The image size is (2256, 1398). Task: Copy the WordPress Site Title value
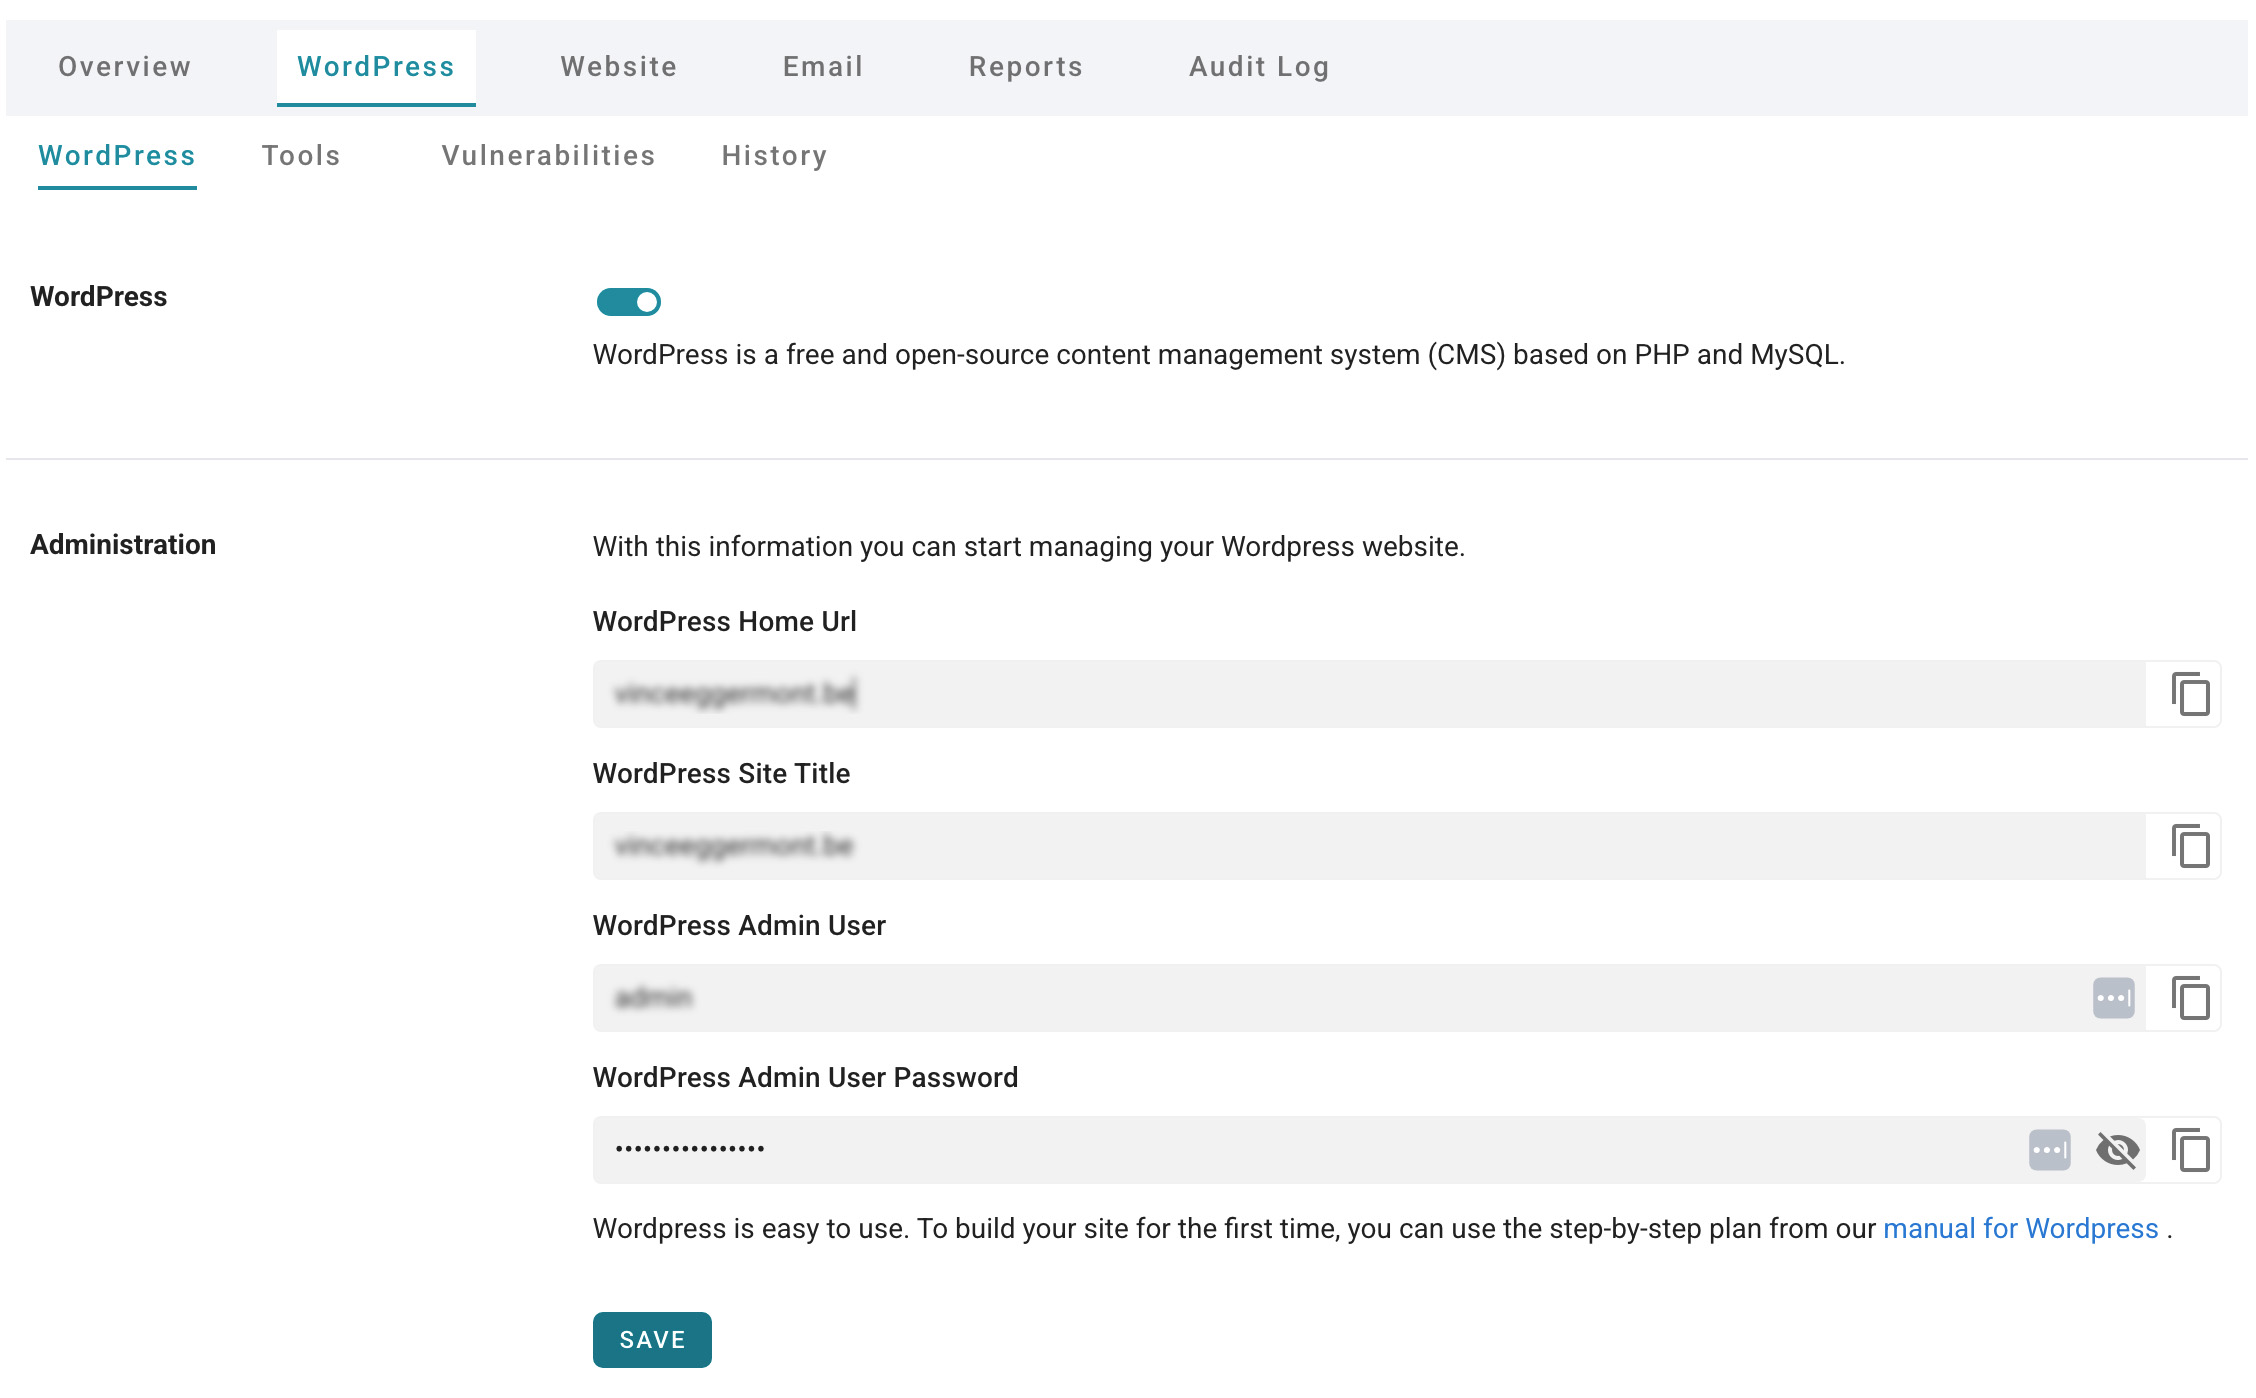pyautogui.click(x=2190, y=846)
